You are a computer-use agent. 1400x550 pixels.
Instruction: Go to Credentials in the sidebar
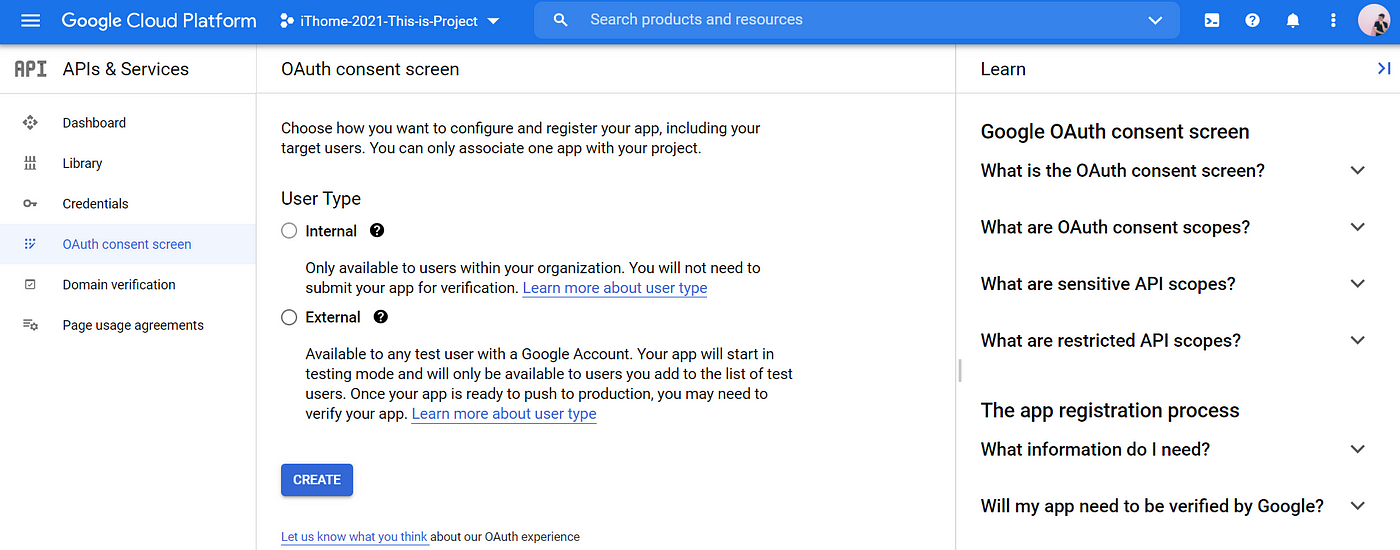coord(95,204)
